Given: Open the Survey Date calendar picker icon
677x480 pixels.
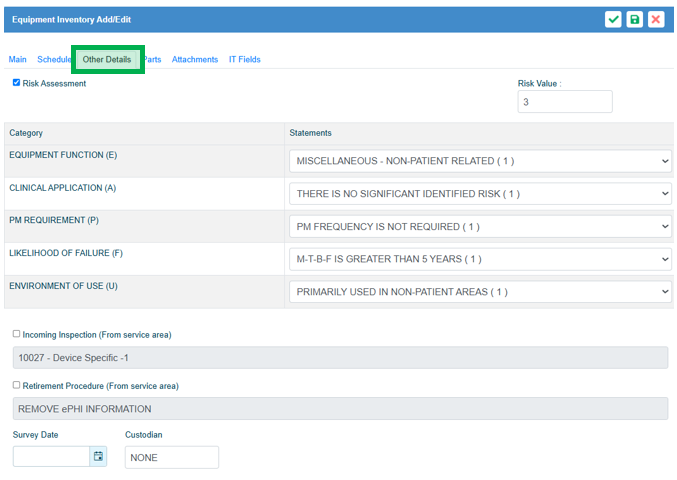Looking at the screenshot, I should 98,457.
